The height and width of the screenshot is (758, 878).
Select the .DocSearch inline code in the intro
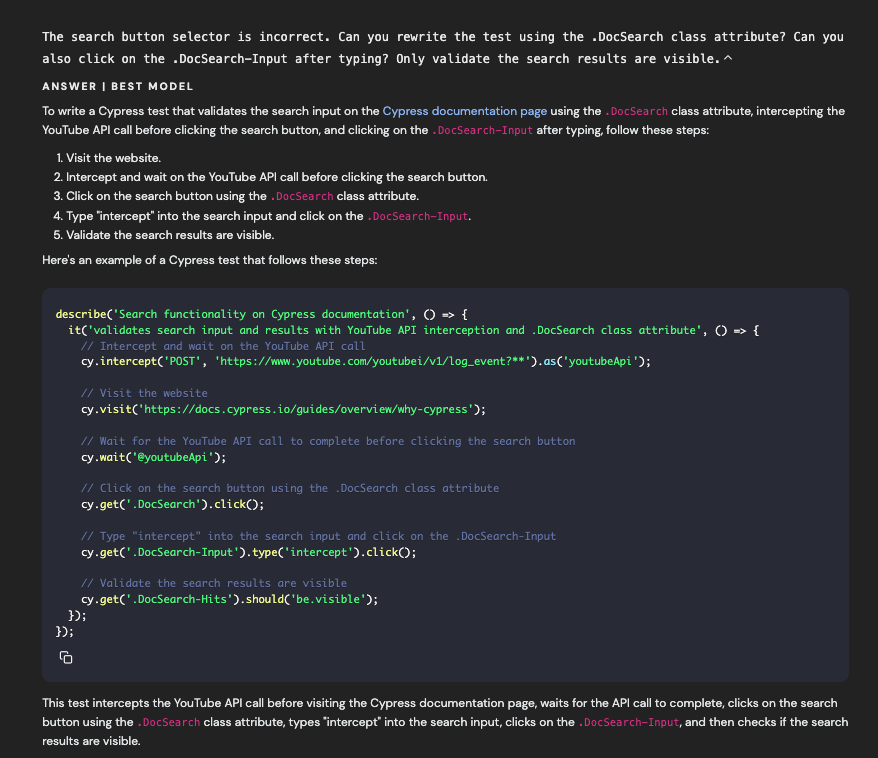click(x=637, y=111)
